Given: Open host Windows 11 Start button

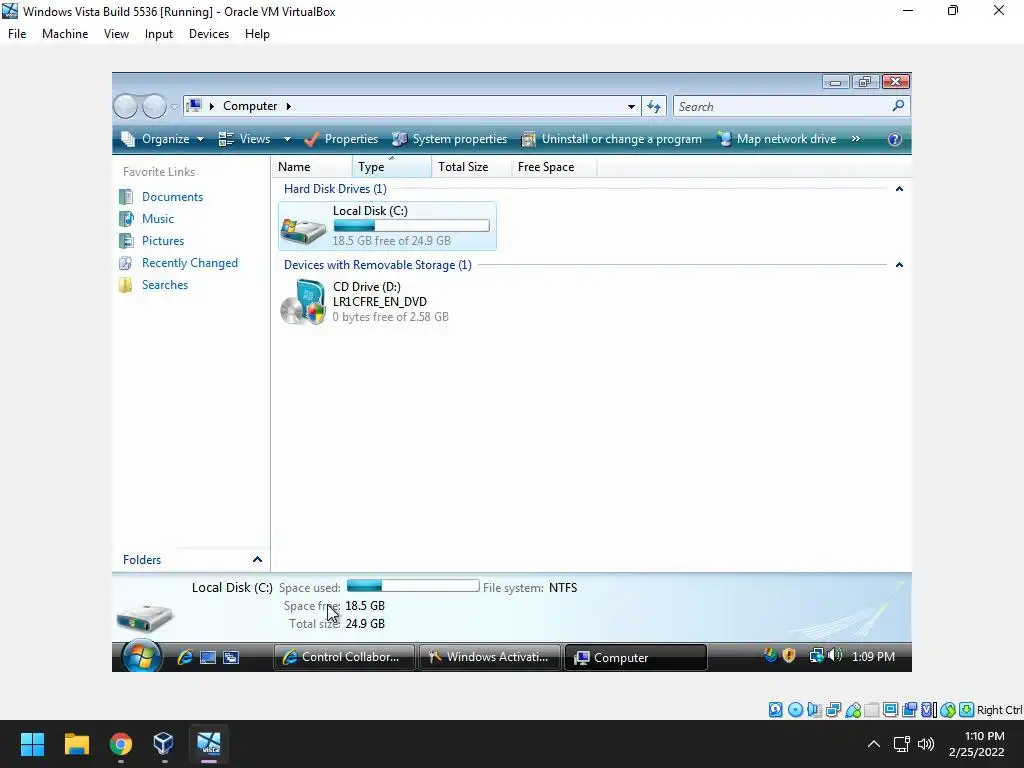Looking at the screenshot, I should [x=32, y=744].
